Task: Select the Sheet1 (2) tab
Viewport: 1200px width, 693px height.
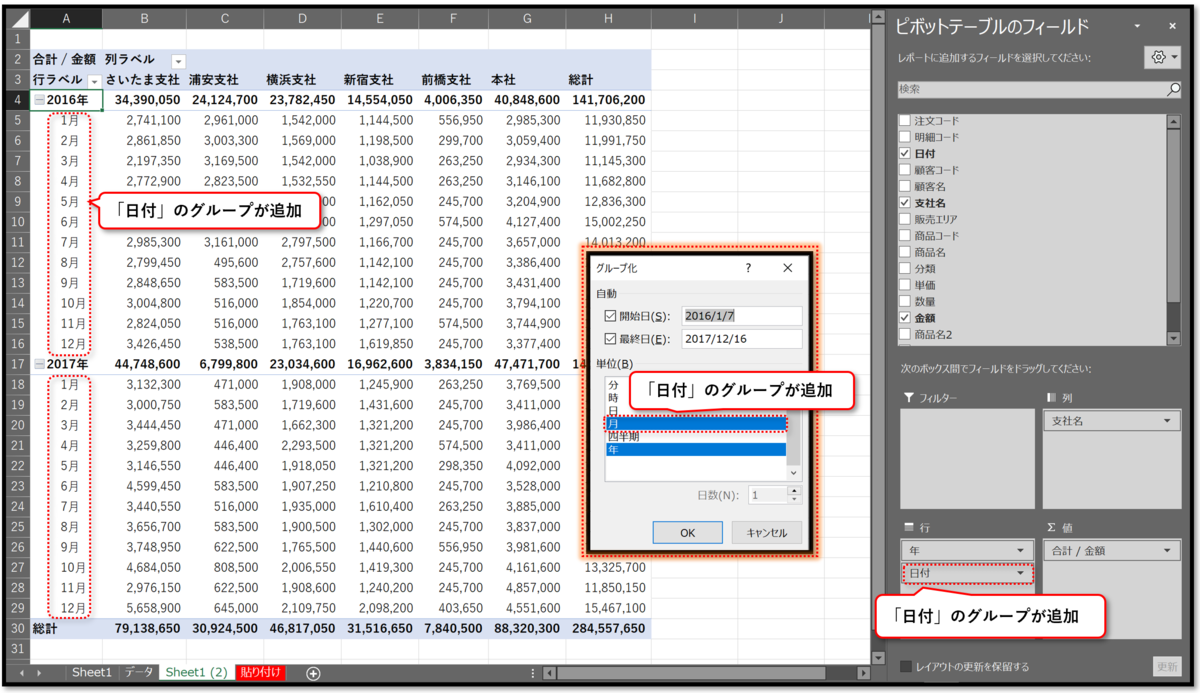Action: point(197,673)
